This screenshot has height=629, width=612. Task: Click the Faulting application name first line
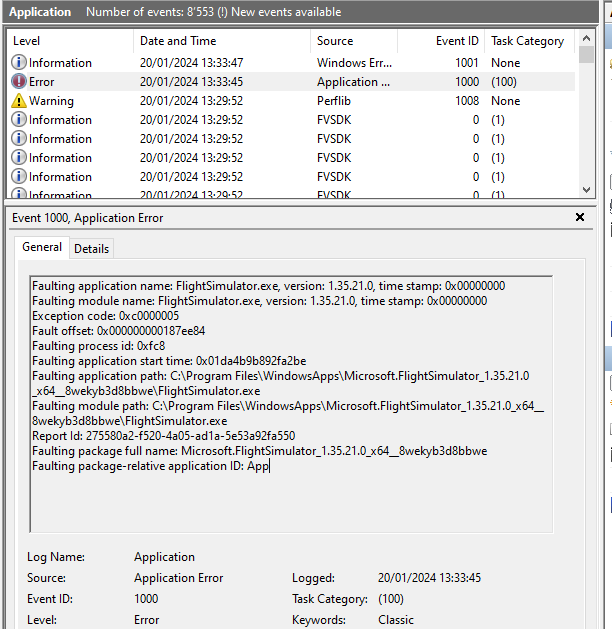click(x=268, y=286)
